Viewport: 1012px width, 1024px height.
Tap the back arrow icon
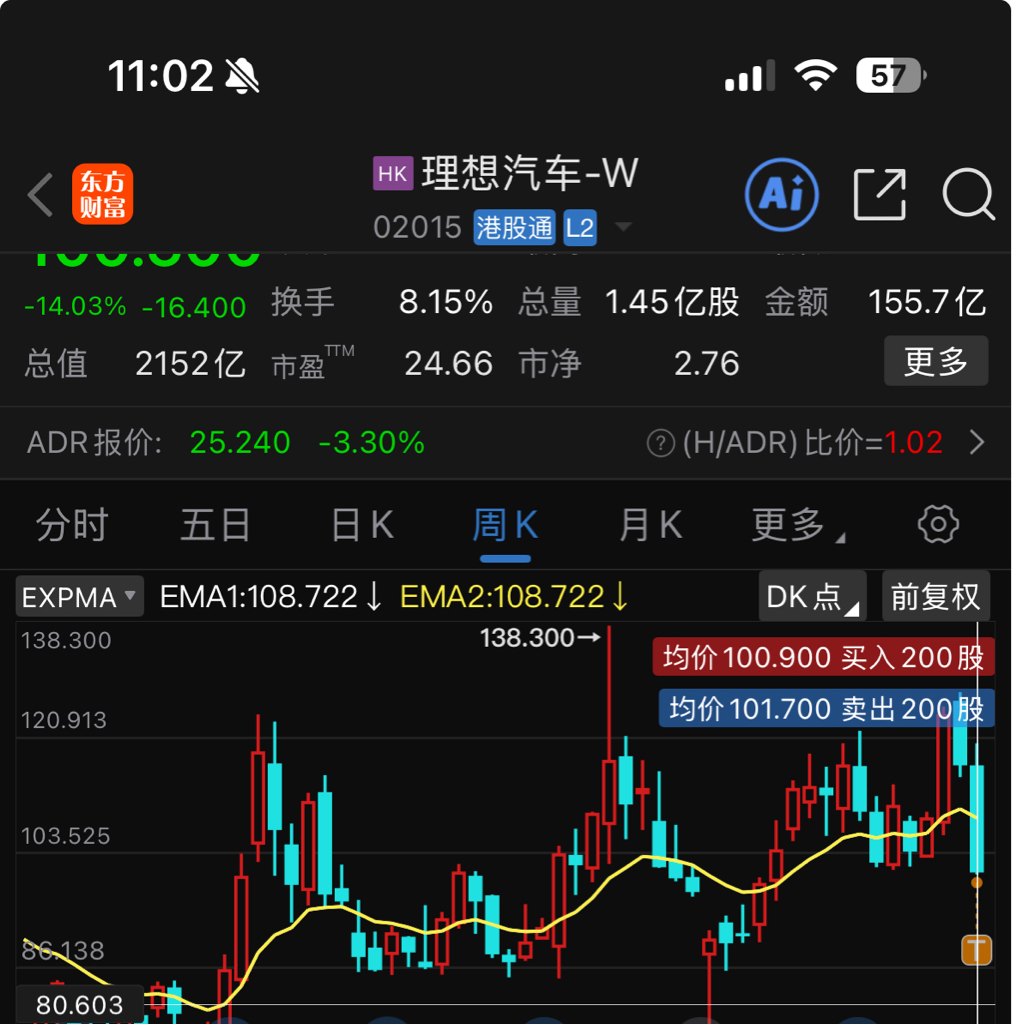click(x=40, y=194)
